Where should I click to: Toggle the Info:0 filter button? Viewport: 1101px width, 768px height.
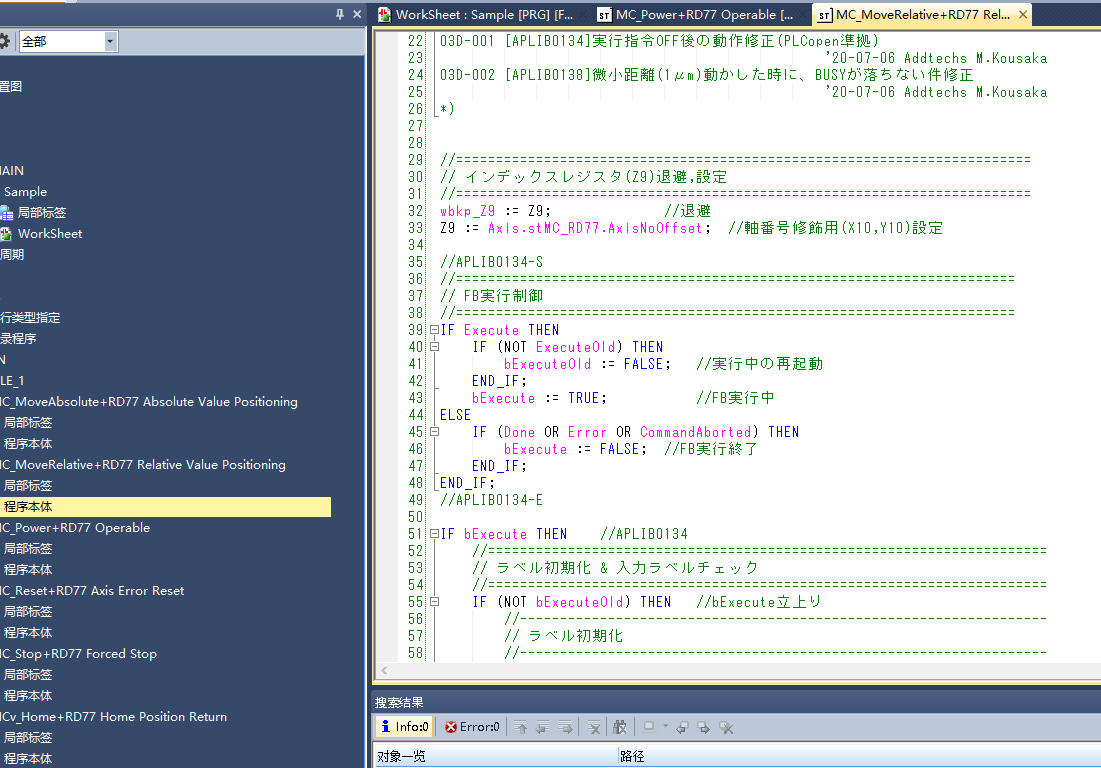point(403,727)
